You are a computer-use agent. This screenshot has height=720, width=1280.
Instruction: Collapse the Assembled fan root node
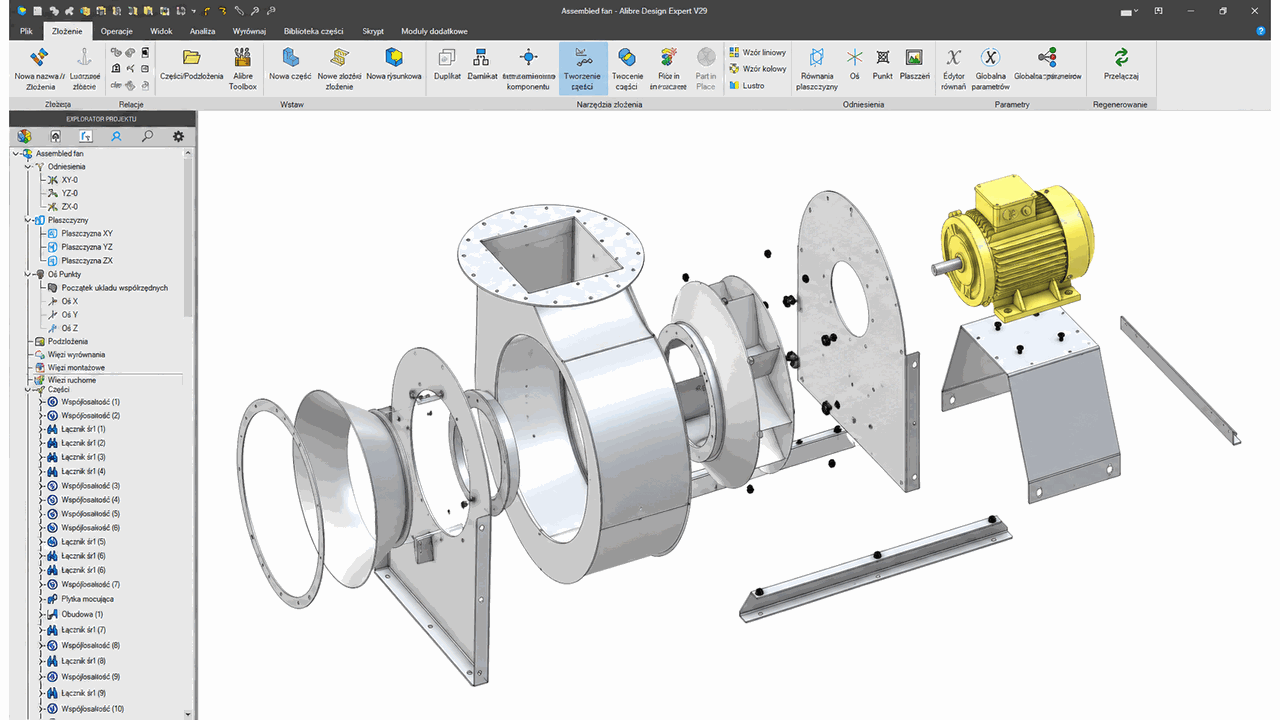(x=16, y=153)
